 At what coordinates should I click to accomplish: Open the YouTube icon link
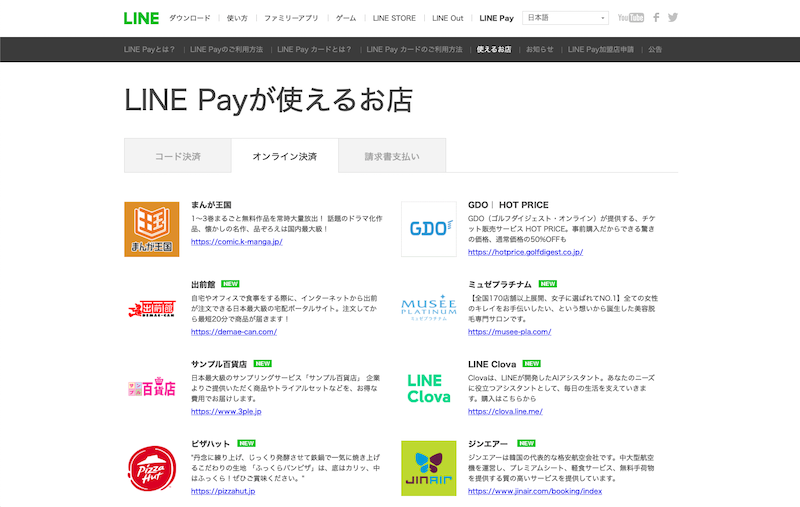pyautogui.click(x=630, y=18)
